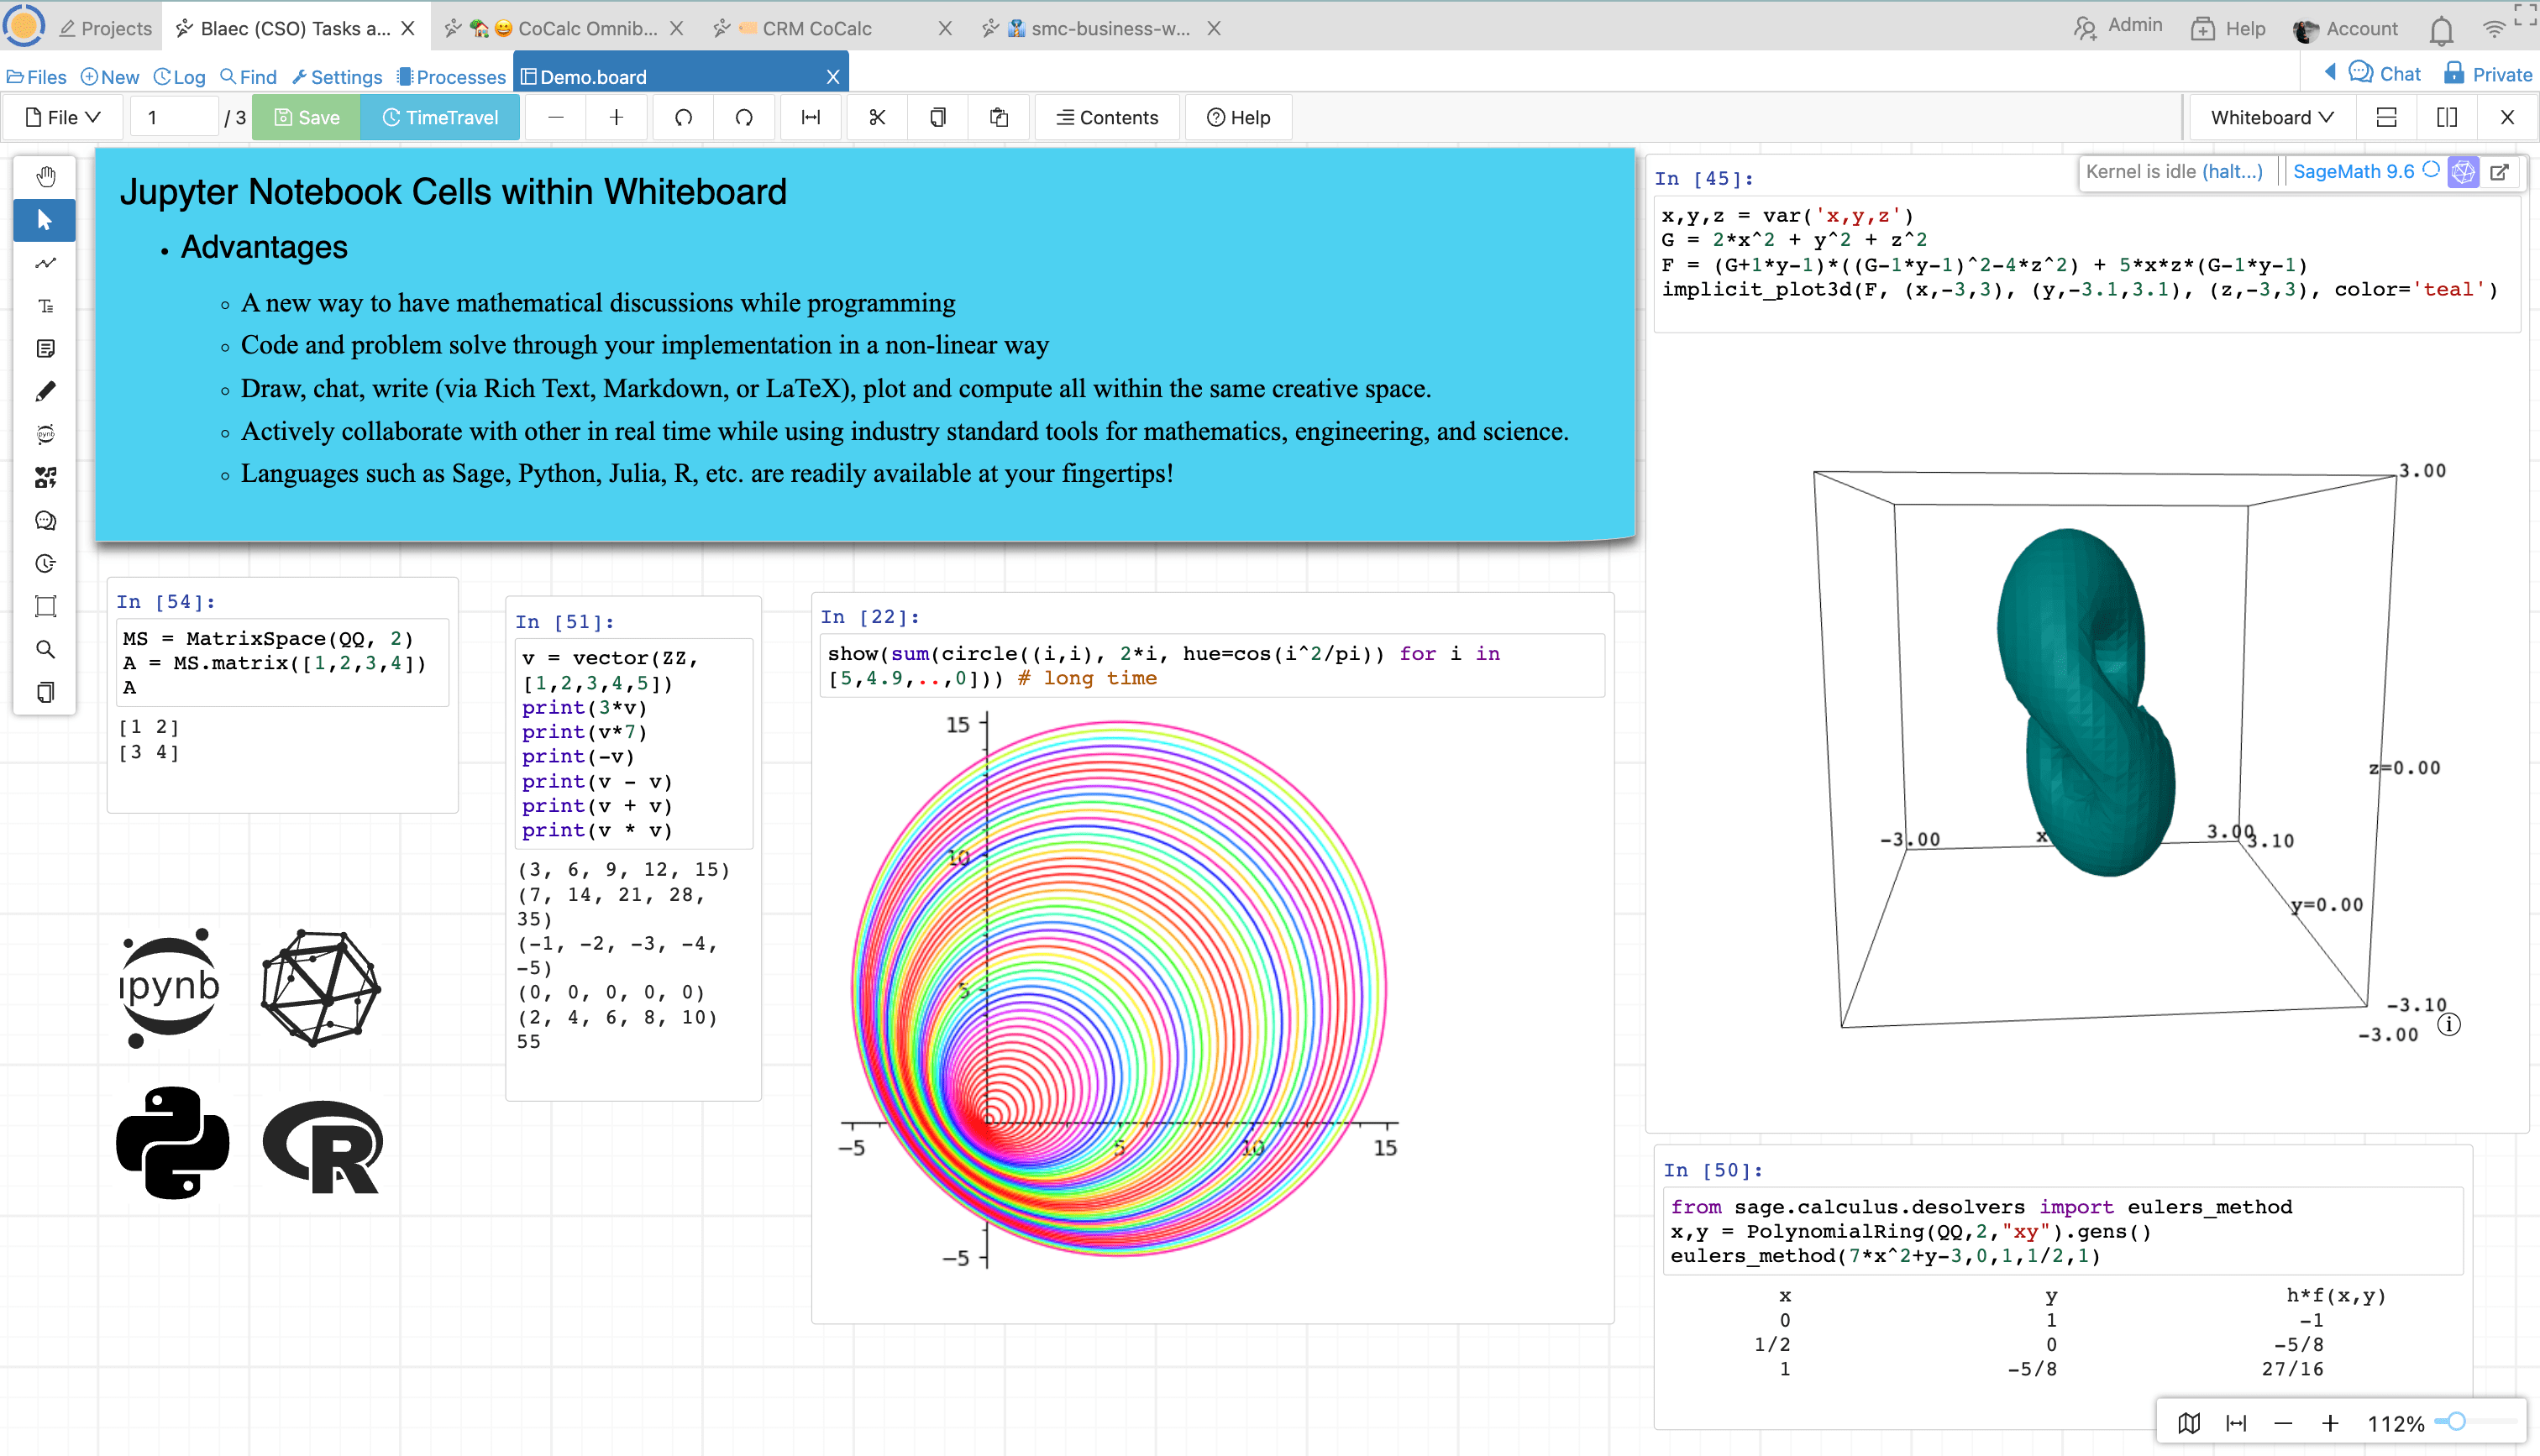This screenshot has width=2540, height=1456.
Task: Select the pen drawing tool
Action: click(x=45, y=391)
